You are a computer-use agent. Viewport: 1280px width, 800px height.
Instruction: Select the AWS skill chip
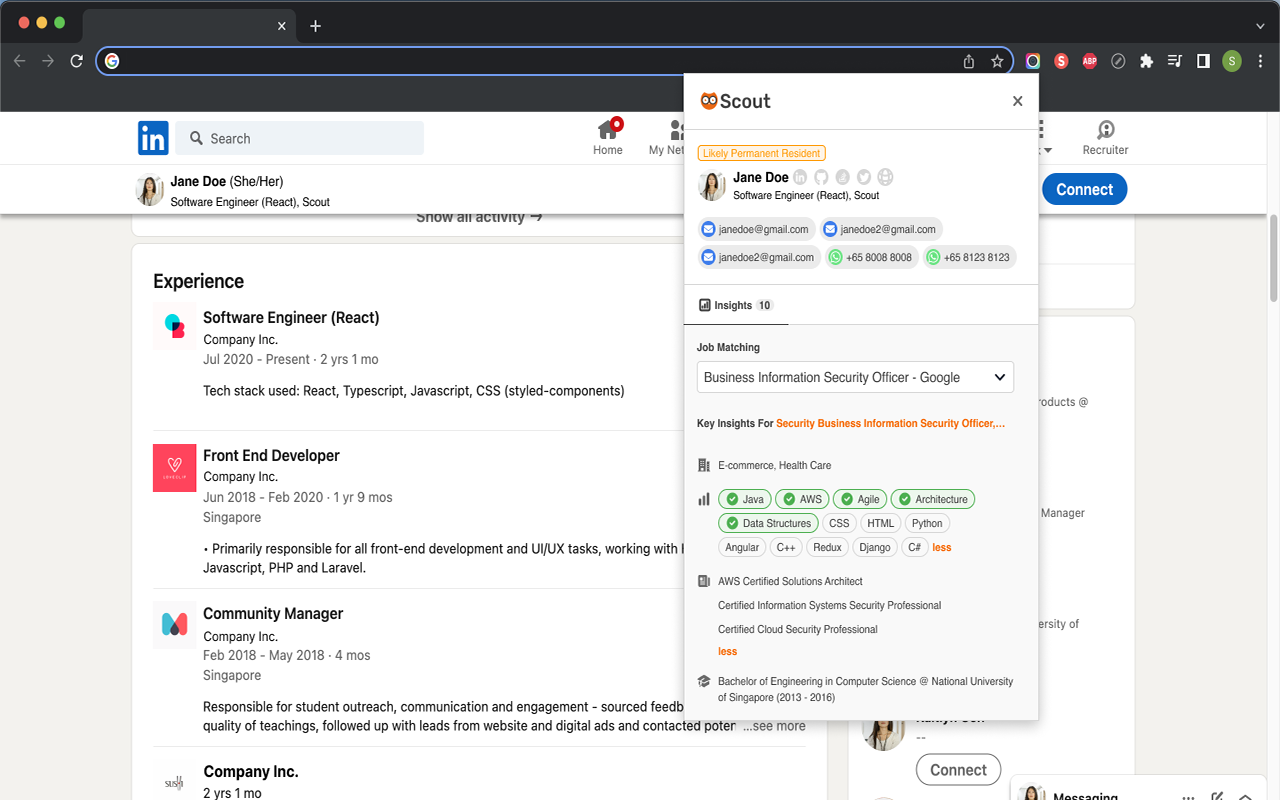pyautogui.click(x=803, y=499)
